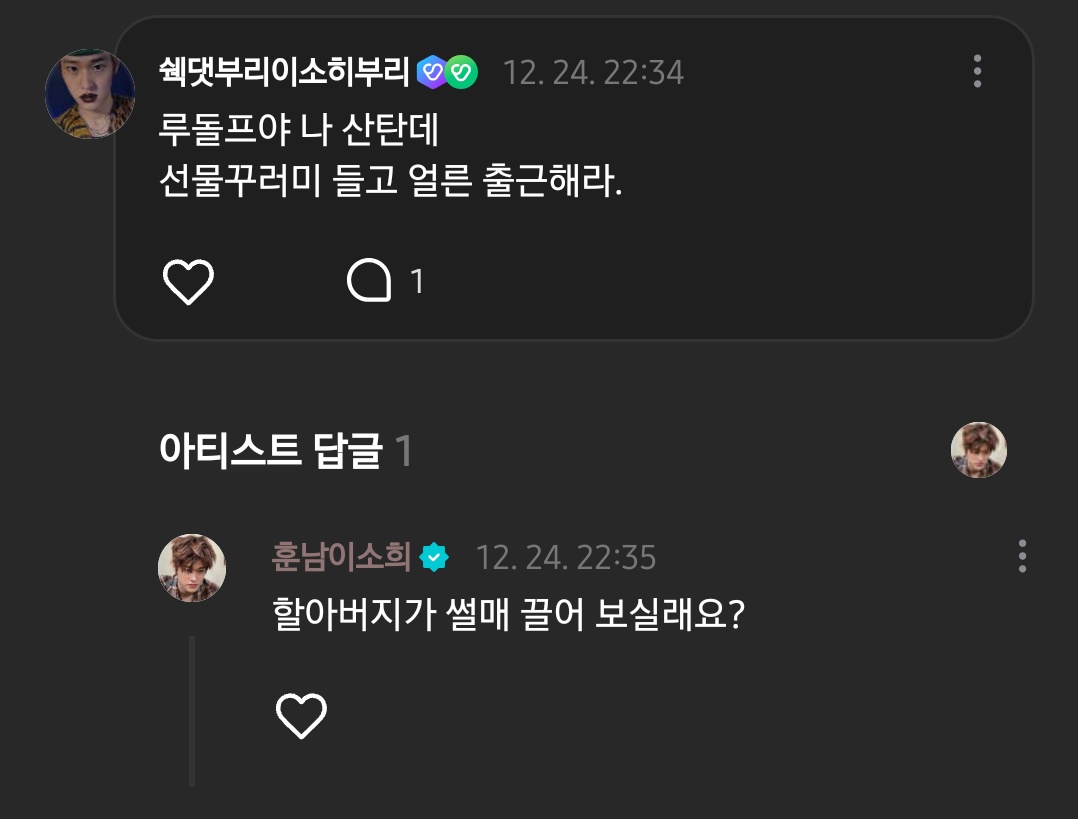Open the artist avatar beside 훈남이소희 reply
This screenshot has height=819, width=1078.
(x=192, y=568)
